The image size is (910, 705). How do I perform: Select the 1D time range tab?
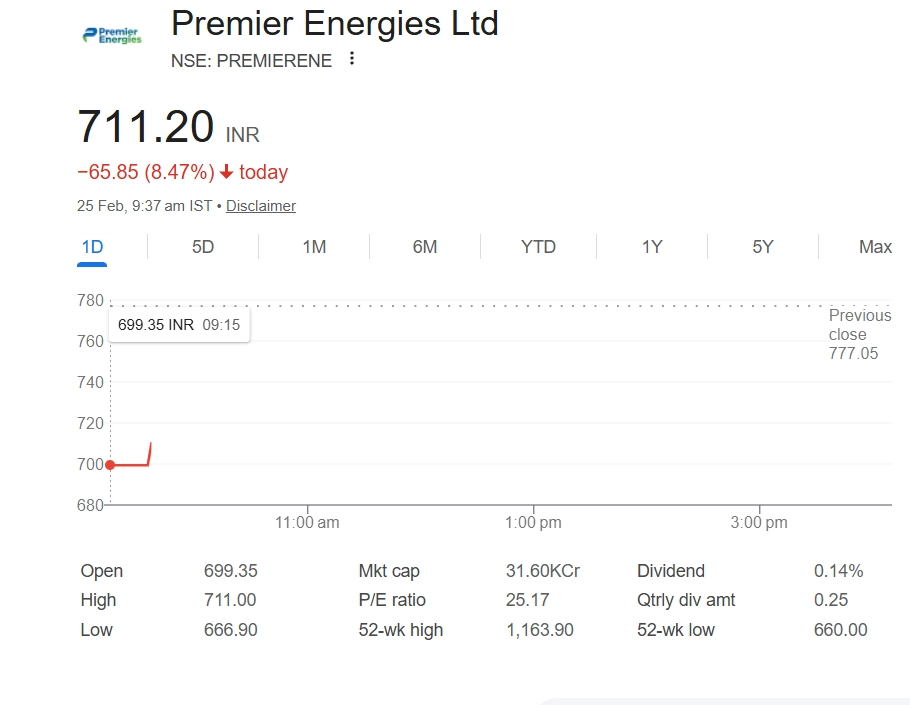[92, 247]
